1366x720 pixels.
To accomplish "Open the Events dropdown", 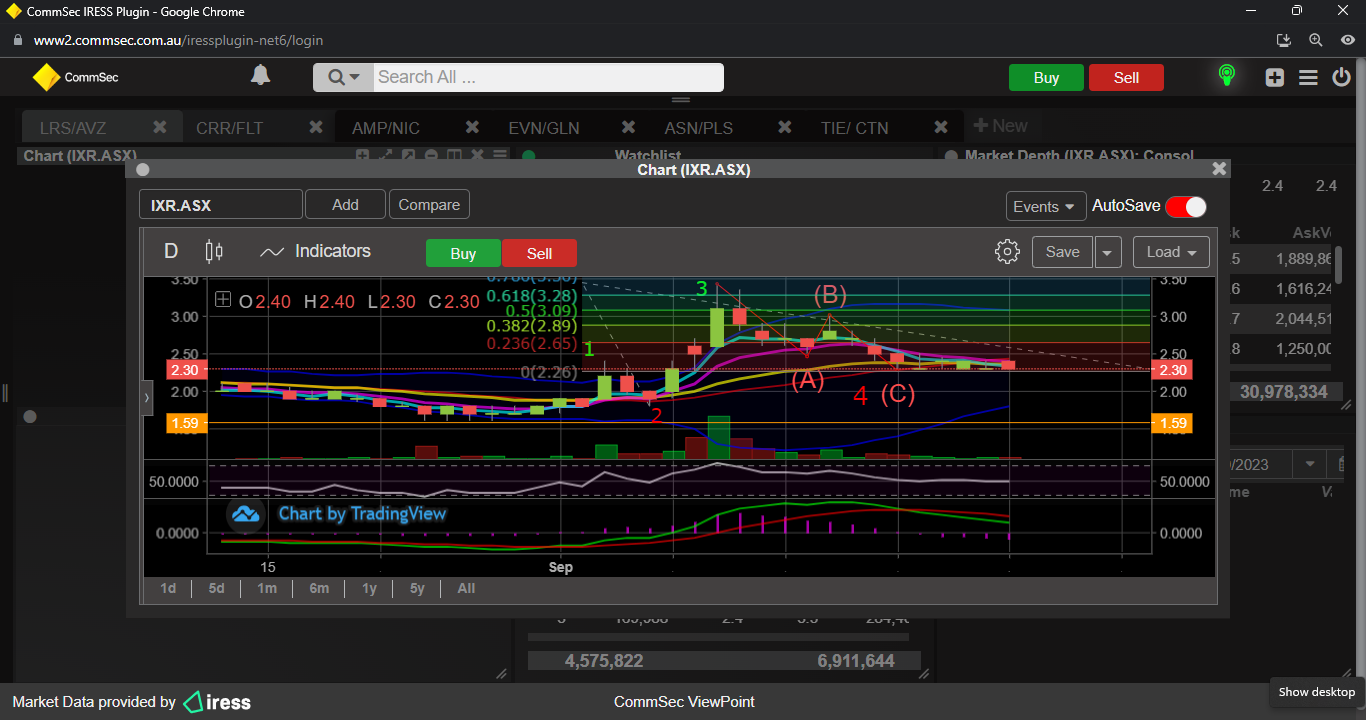I will [1045, 206].
